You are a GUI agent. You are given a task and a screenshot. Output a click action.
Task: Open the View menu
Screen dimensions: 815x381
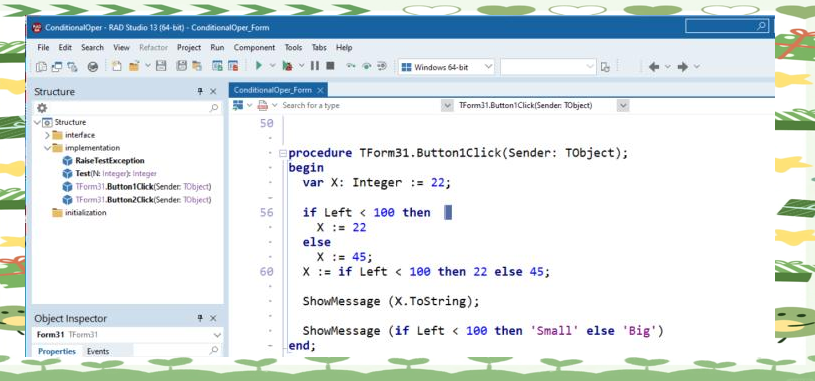click(121, 47)
